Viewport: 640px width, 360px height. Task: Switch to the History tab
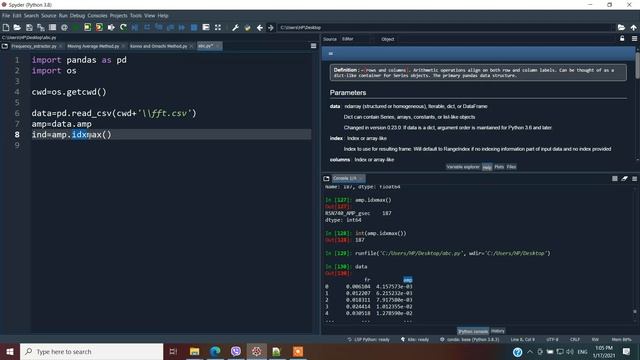pos(498,331)
